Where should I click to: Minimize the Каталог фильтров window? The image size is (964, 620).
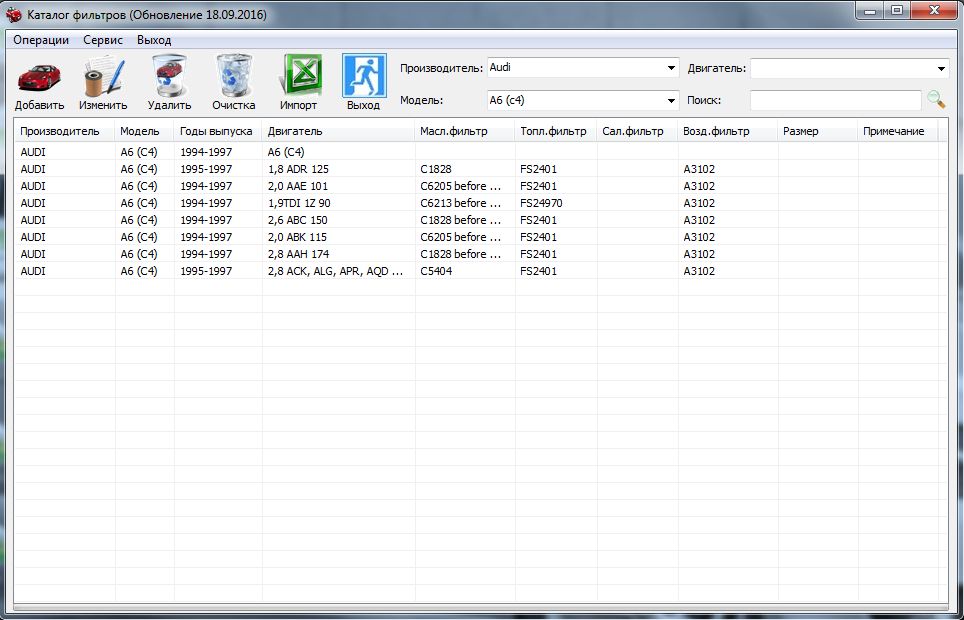tap(870, 10)
